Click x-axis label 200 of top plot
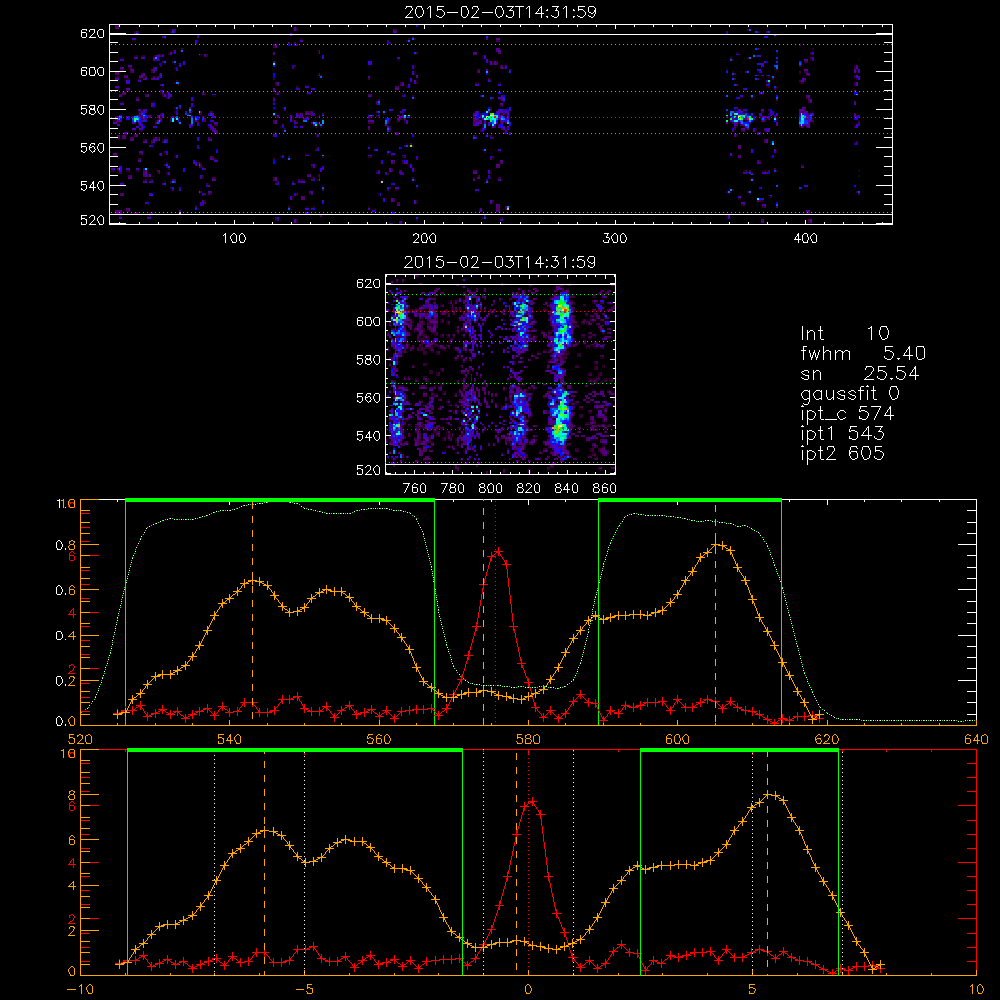 pos(424,239)
